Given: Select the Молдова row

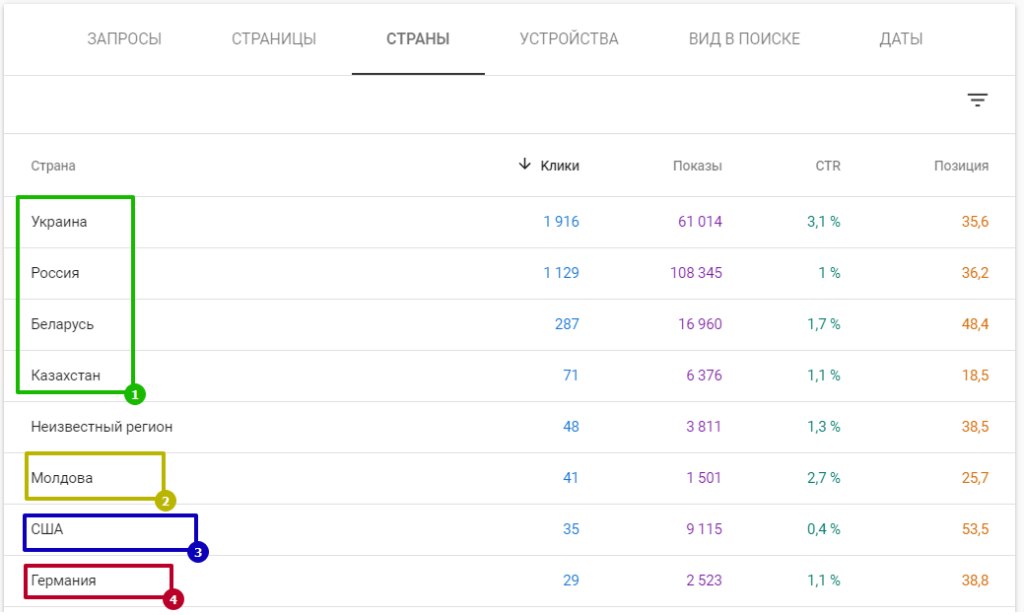Looking at the screenshot, I should pos(509,478).
